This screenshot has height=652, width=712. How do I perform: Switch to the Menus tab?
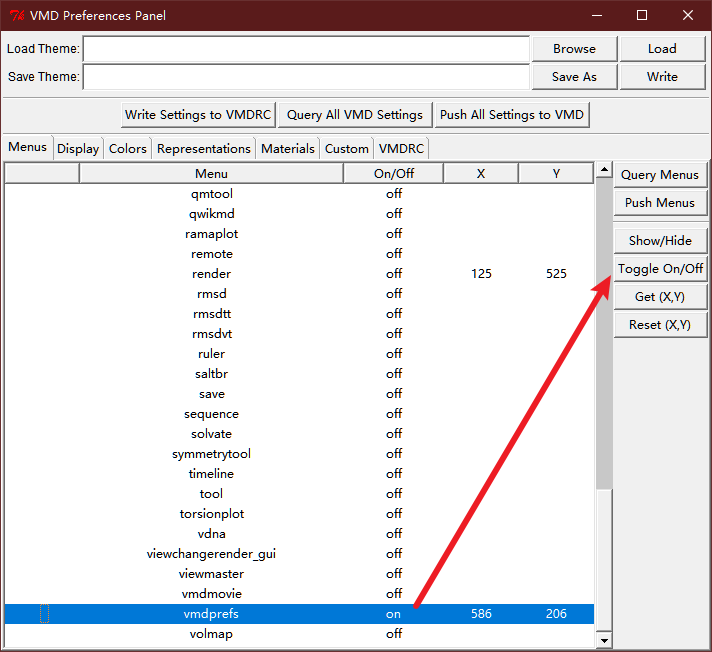(x=27, y=147)
